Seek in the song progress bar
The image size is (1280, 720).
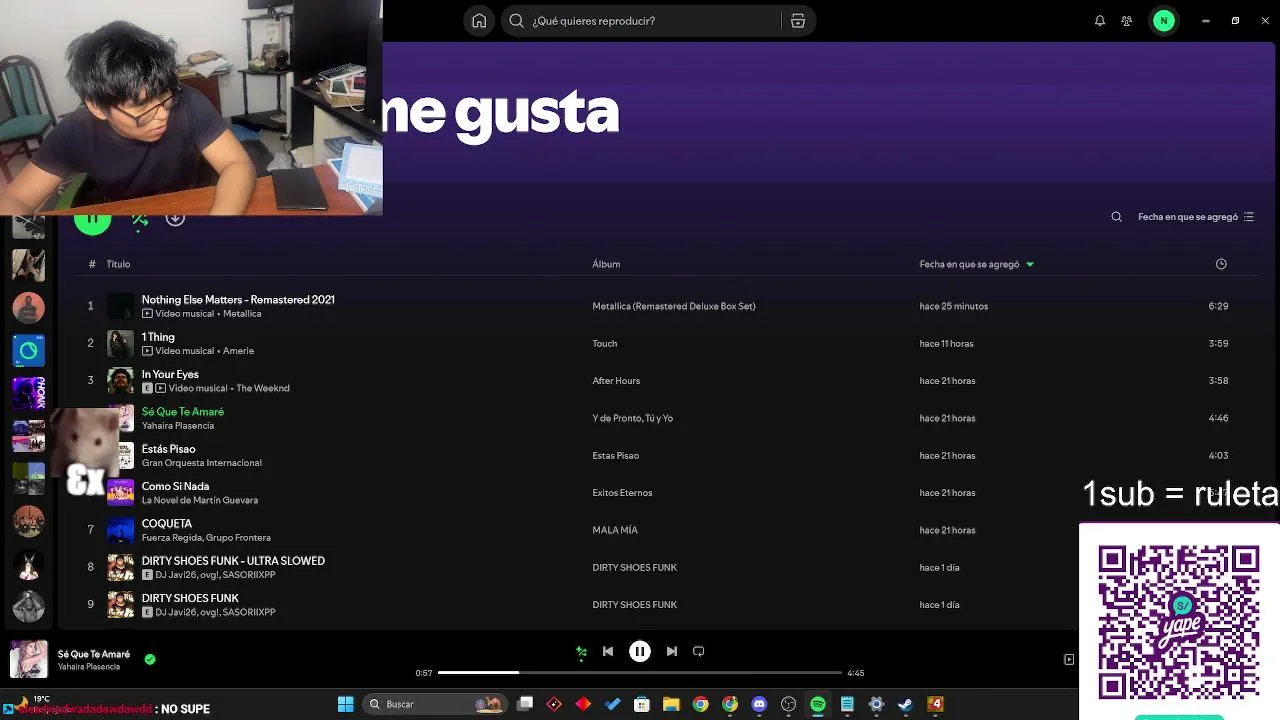(x=640, y=673)
